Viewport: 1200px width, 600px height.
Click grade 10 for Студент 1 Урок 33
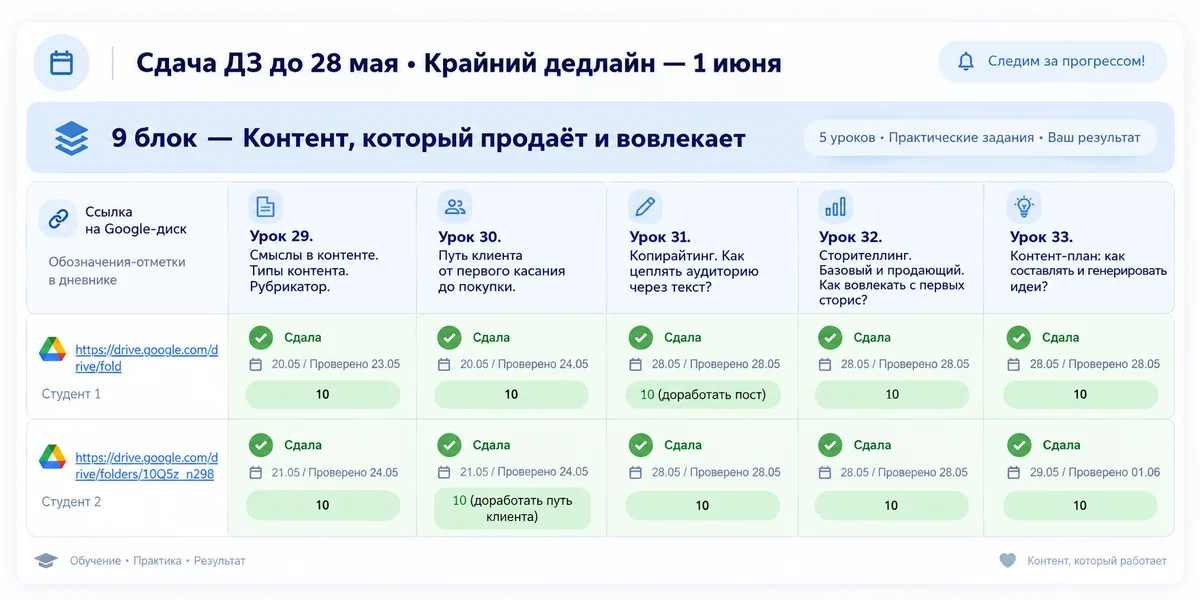[x=1080, y=395]
